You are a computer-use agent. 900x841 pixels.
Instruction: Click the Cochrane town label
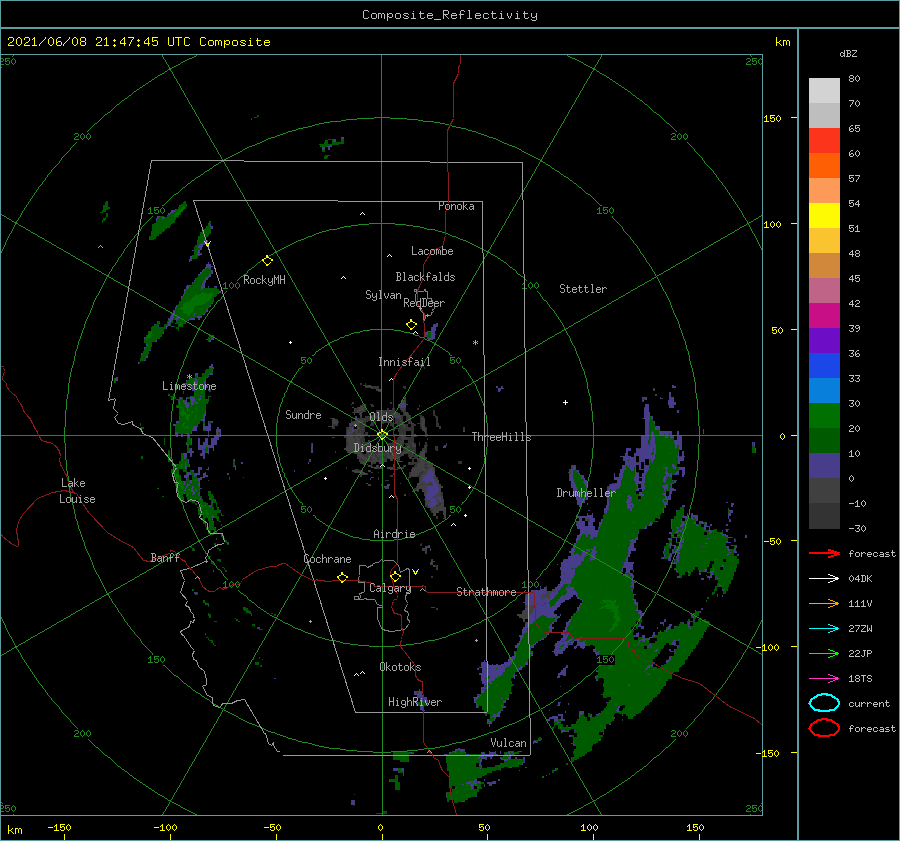(327, 559)
